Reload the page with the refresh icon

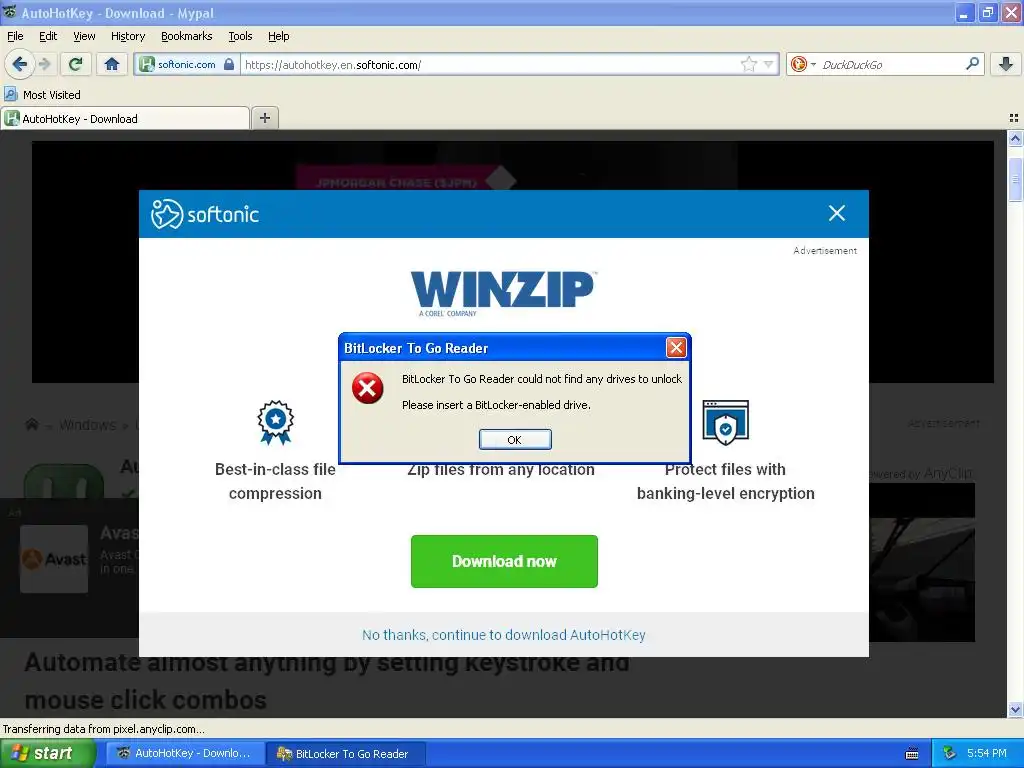click(76, 64)
